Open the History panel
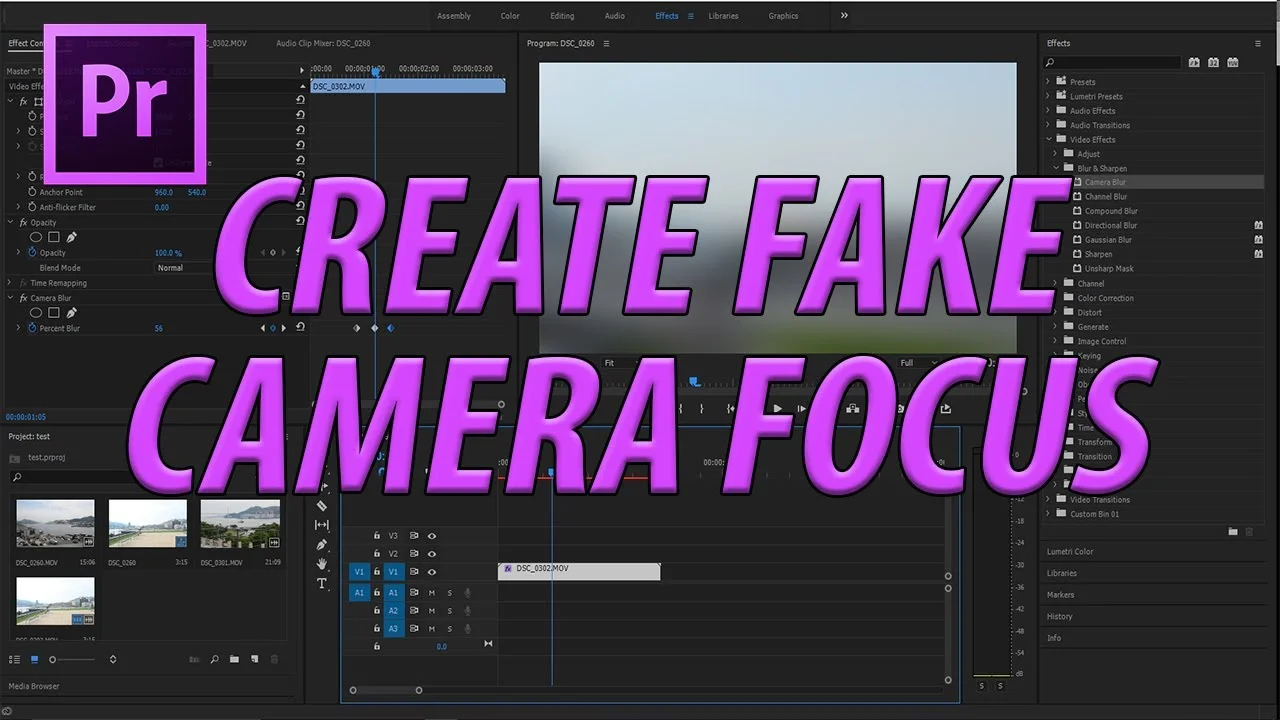 [1059, 616]
